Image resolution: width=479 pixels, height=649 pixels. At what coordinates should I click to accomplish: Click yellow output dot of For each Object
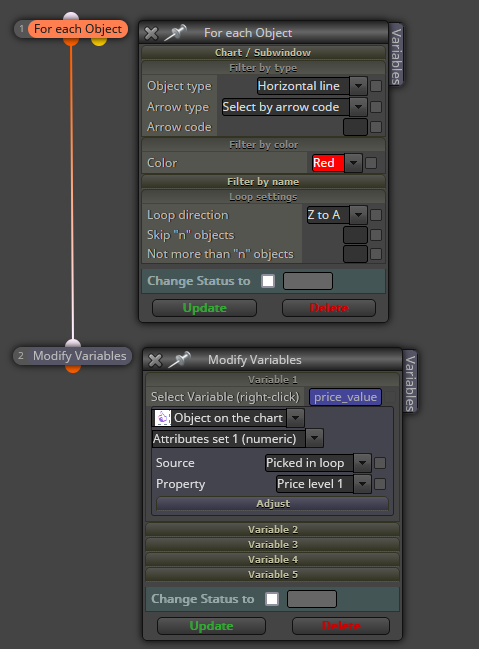point(99,41)
